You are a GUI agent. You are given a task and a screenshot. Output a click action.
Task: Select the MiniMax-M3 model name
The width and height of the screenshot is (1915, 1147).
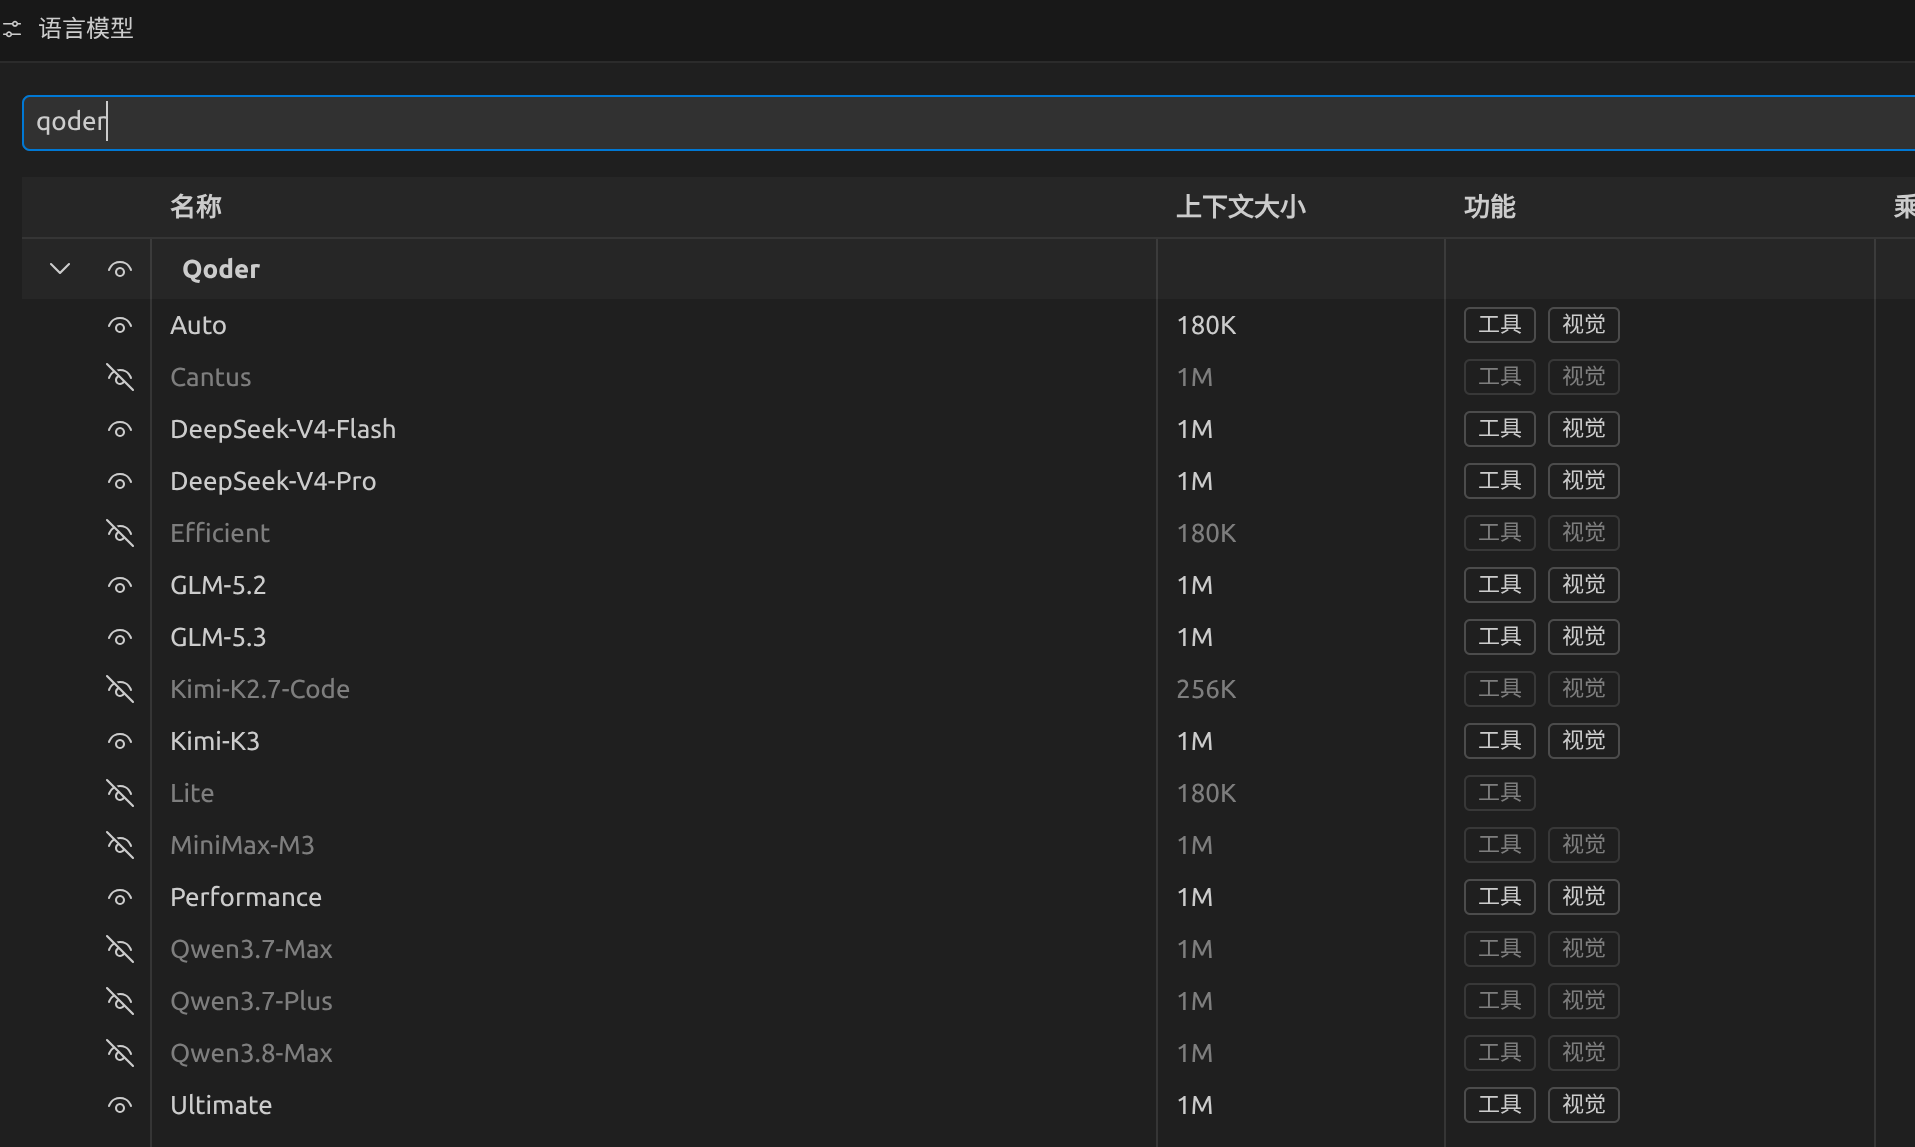click(242, 845)
